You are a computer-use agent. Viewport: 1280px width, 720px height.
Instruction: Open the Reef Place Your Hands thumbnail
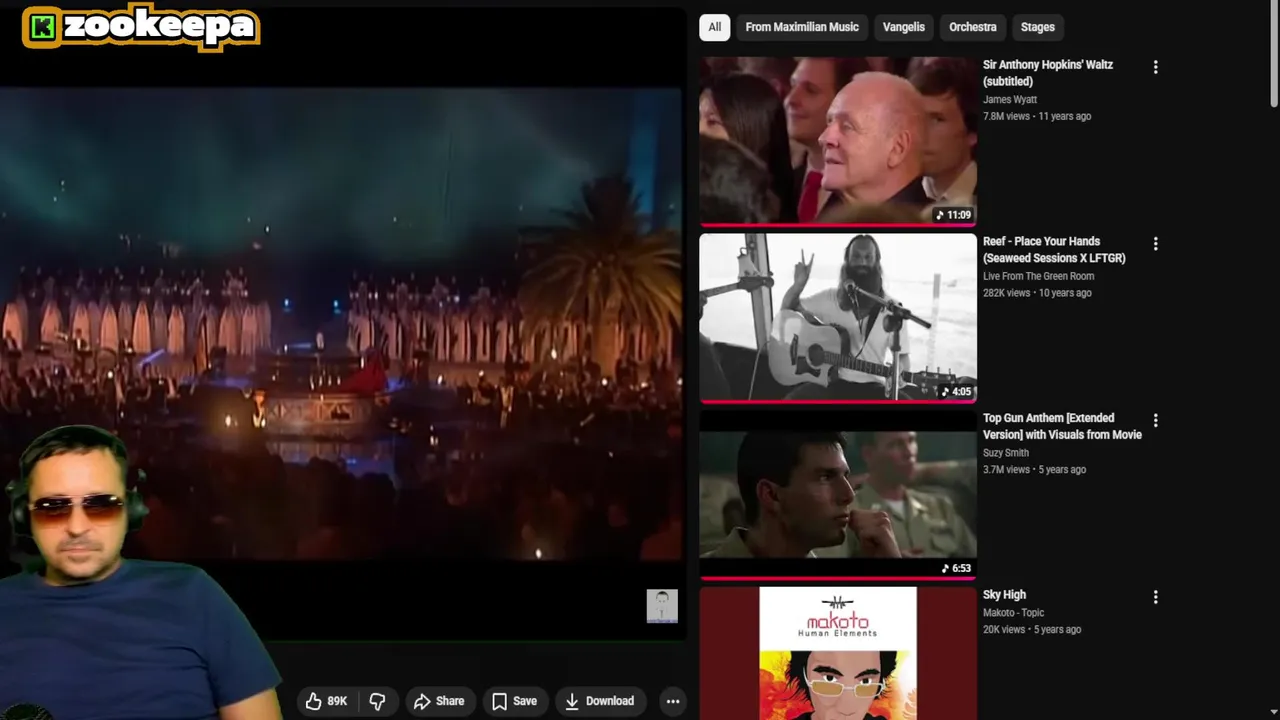(838, 318)
